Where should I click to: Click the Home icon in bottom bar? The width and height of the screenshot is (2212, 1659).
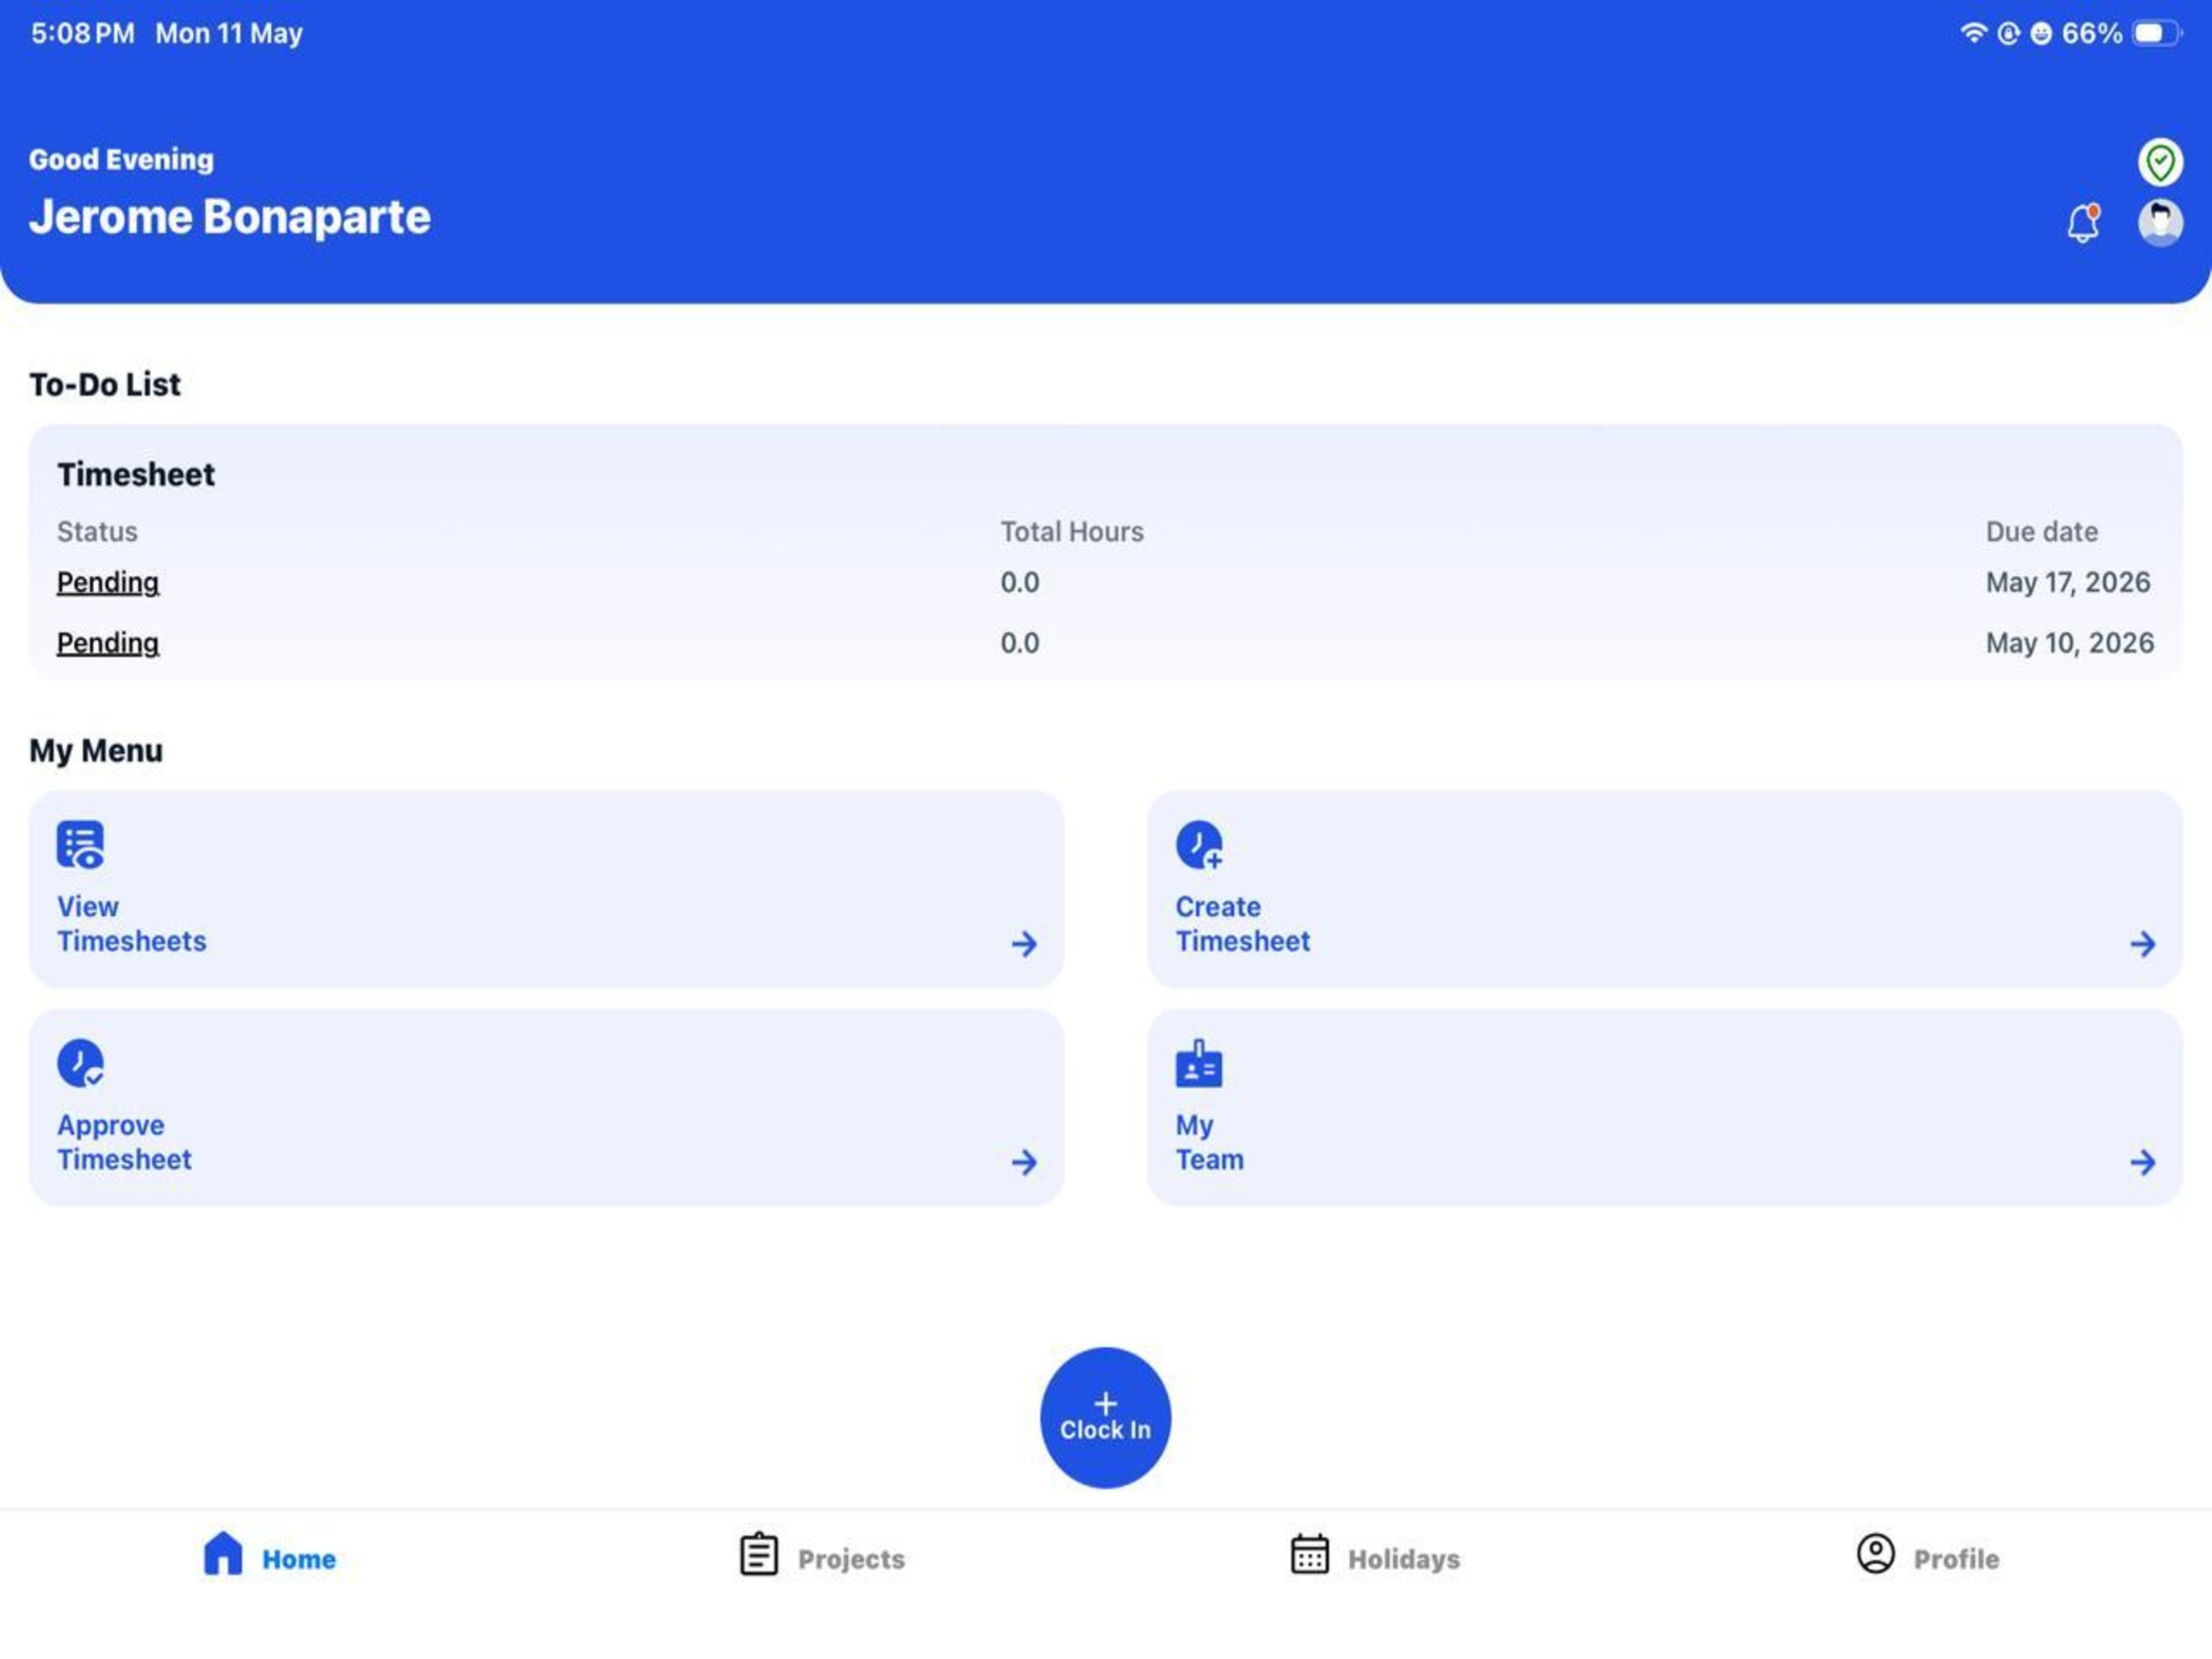222,1553
